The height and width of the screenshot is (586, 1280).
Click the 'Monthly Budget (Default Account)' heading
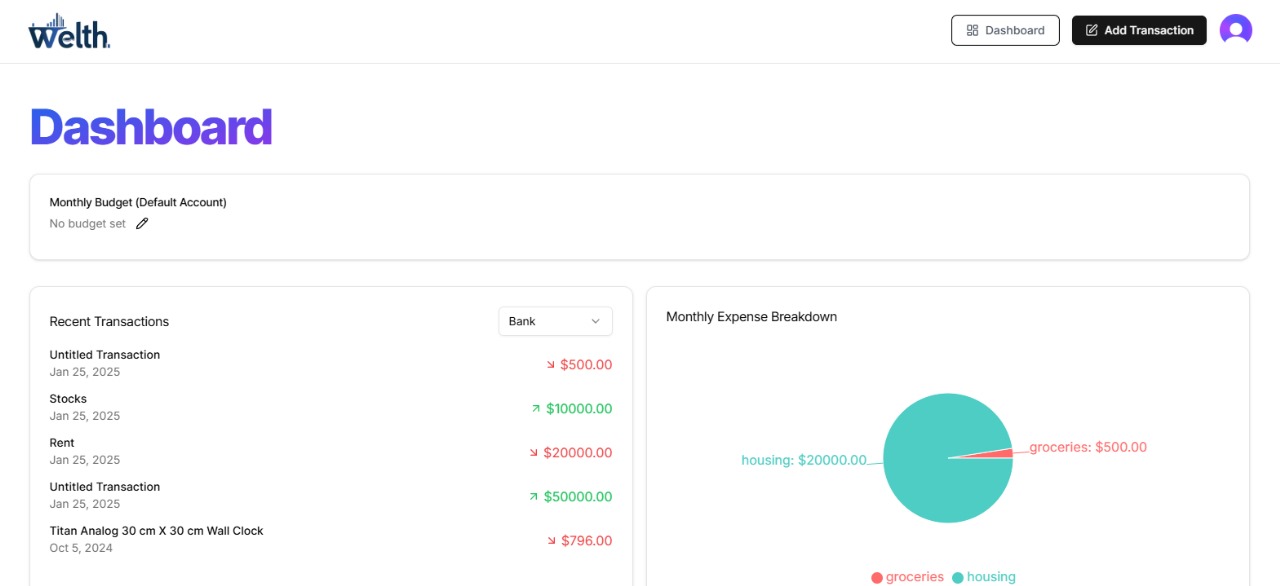coord(138,202)
